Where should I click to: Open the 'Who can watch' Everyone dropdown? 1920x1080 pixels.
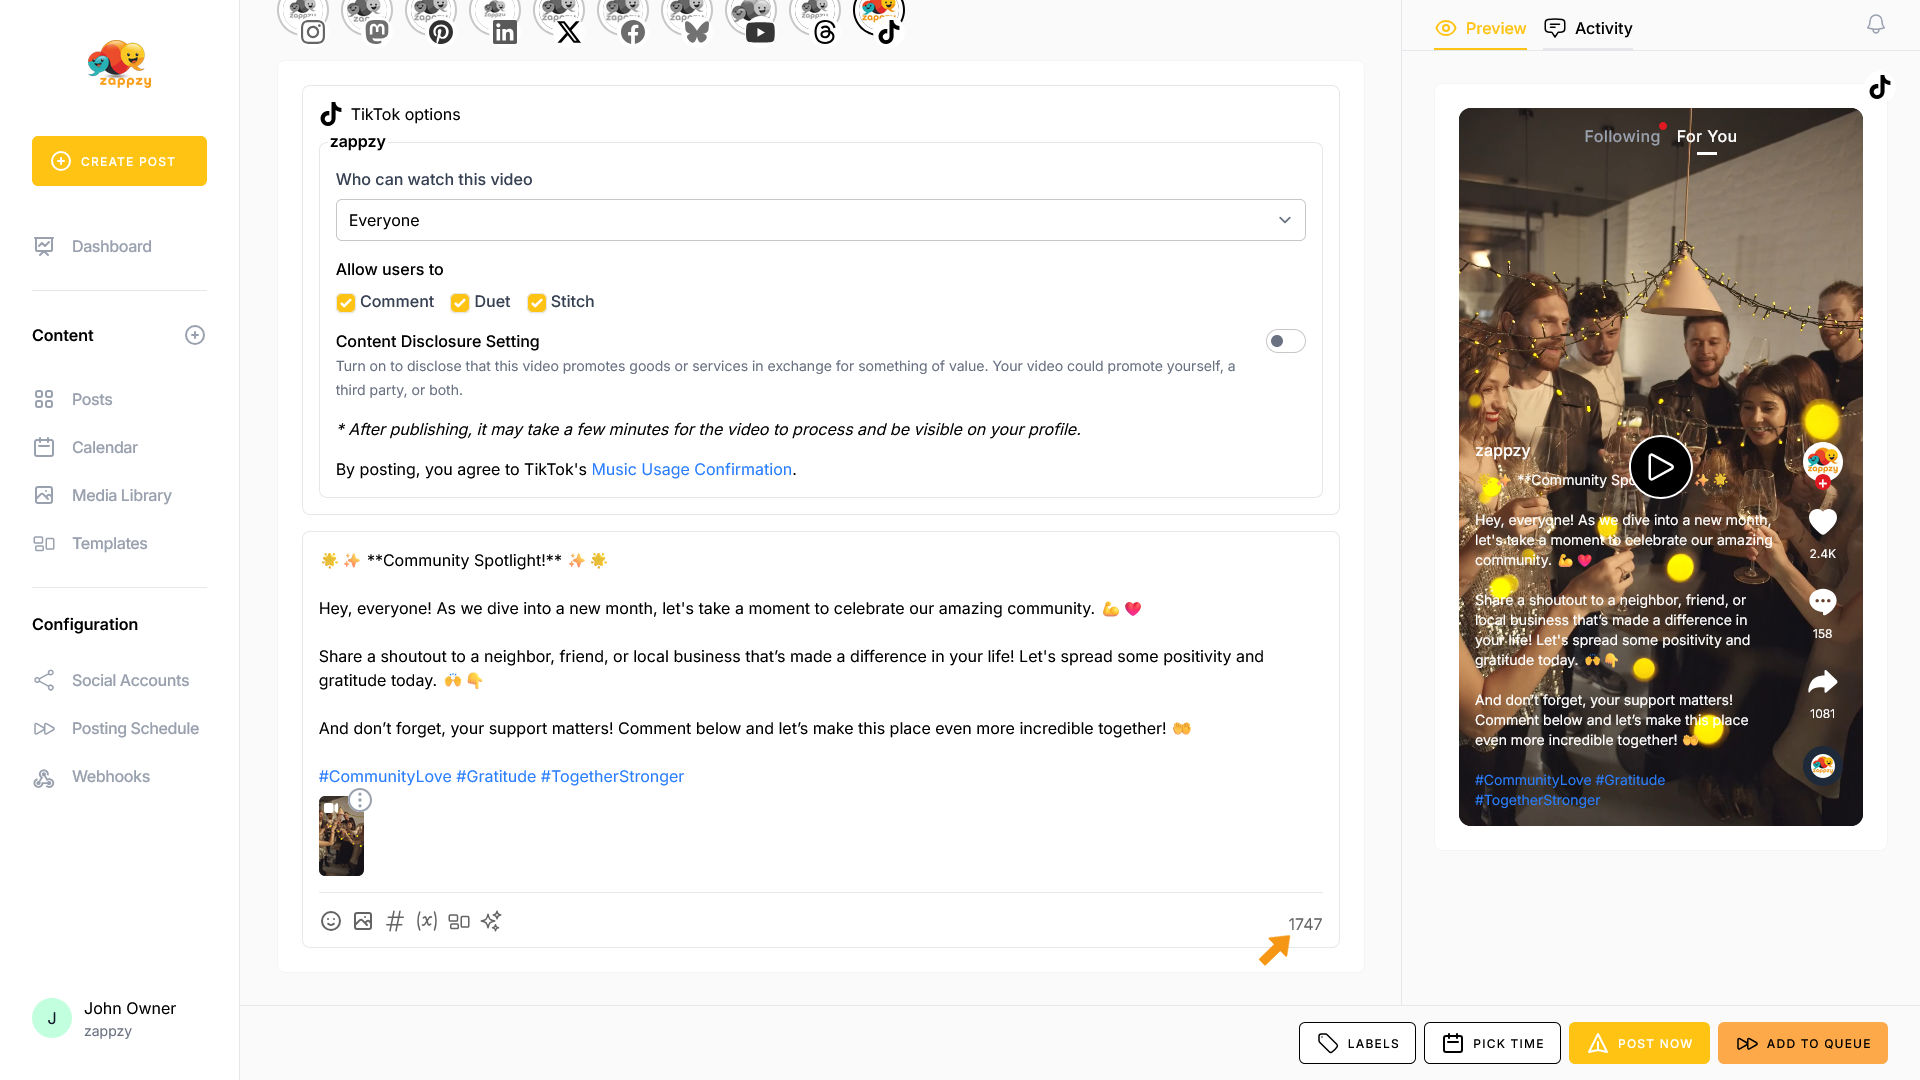pyautogui.click(x=820, y=220)
